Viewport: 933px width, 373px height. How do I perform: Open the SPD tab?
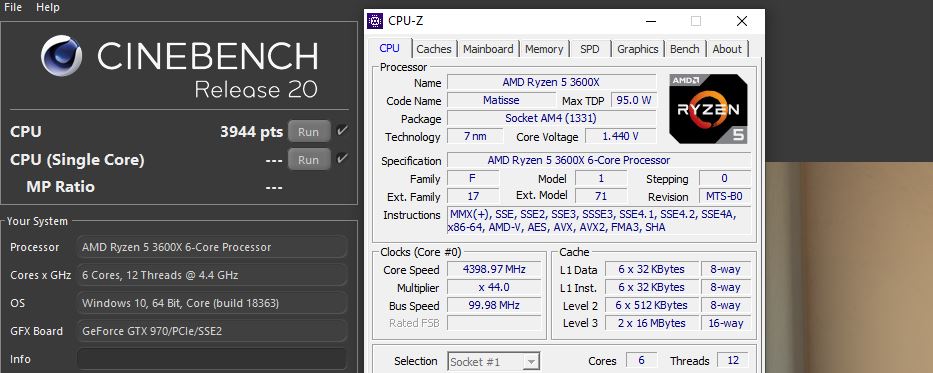[x=590, y=49]
